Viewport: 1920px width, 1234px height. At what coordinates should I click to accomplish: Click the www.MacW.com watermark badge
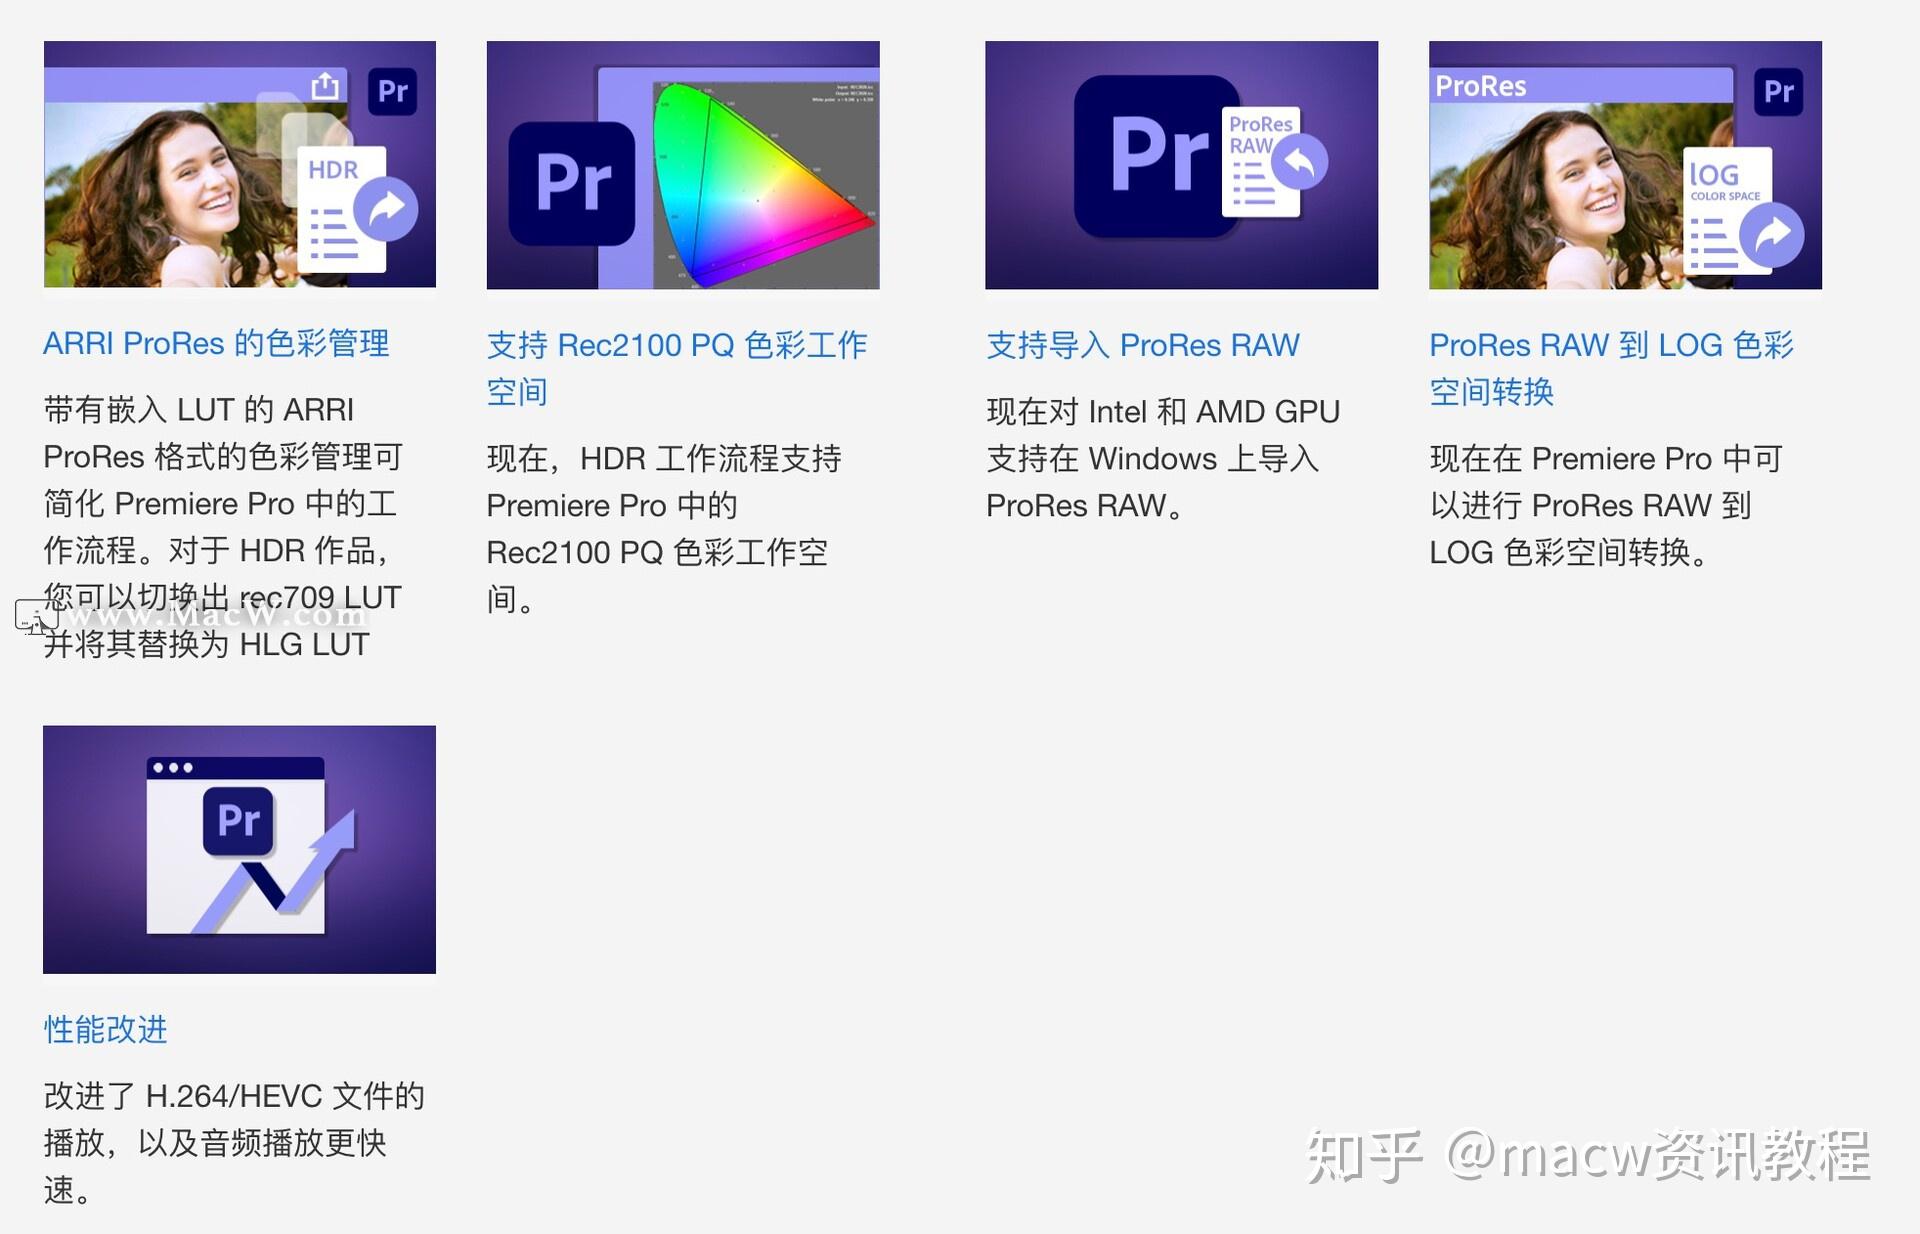point(190,616)
